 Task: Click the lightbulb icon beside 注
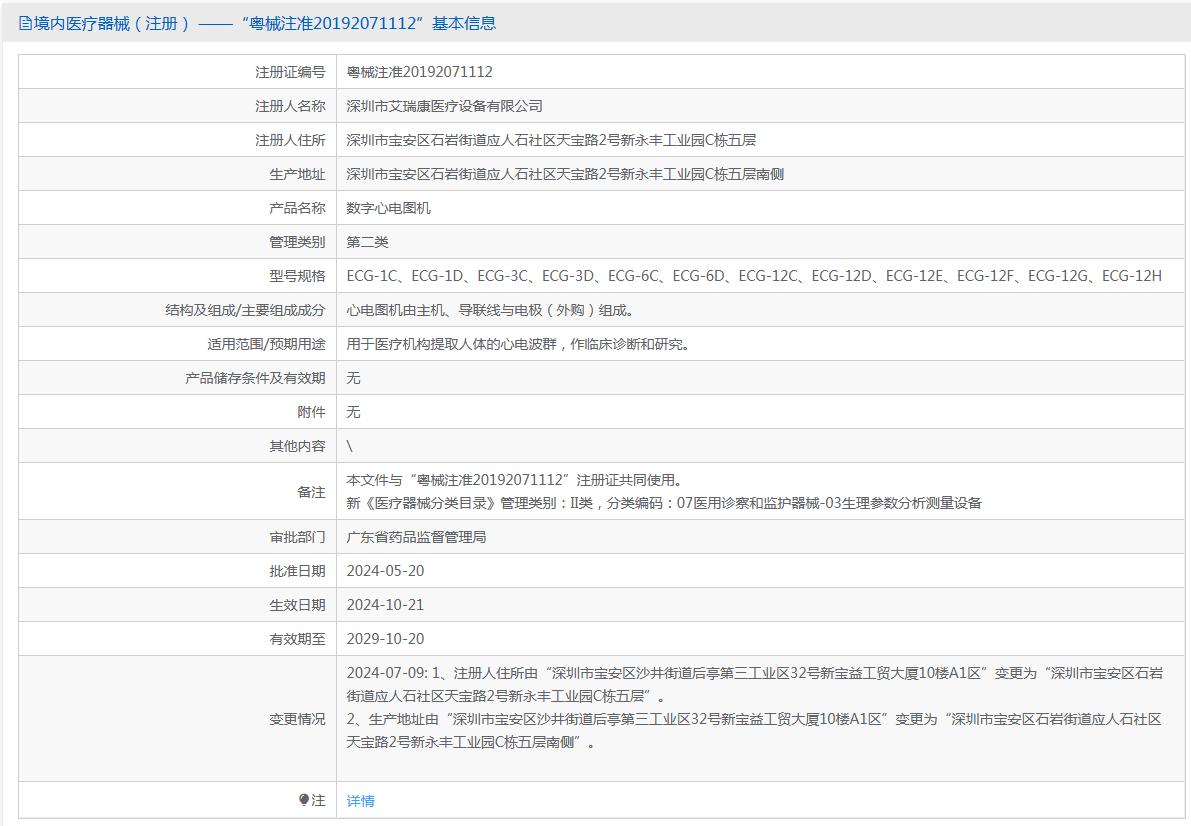pyautogui.click(x=304, y=800)
